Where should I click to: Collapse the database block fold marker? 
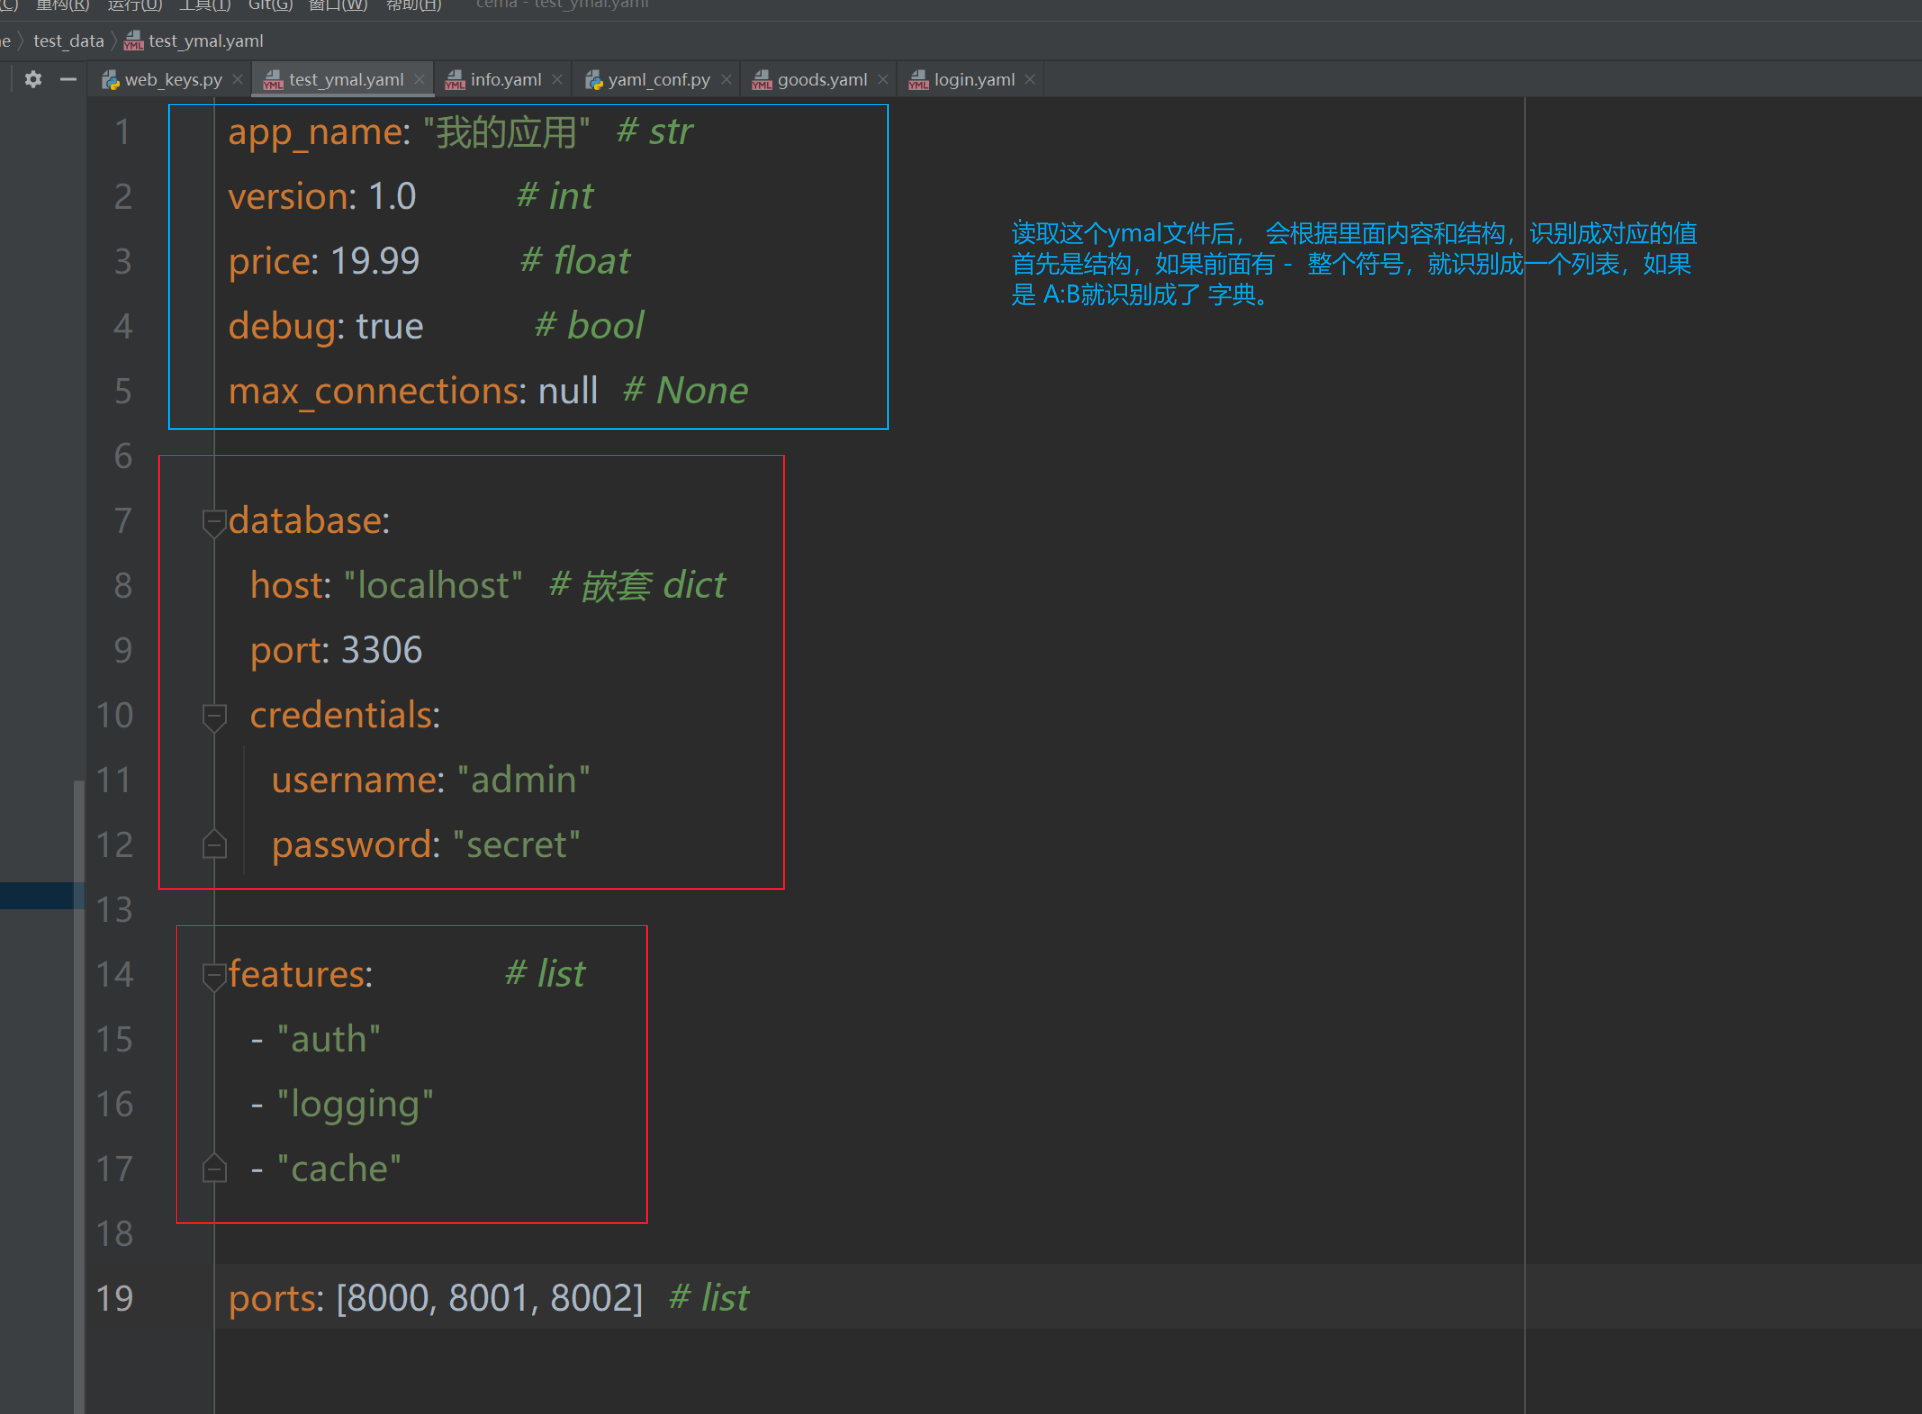pos(214,521)
